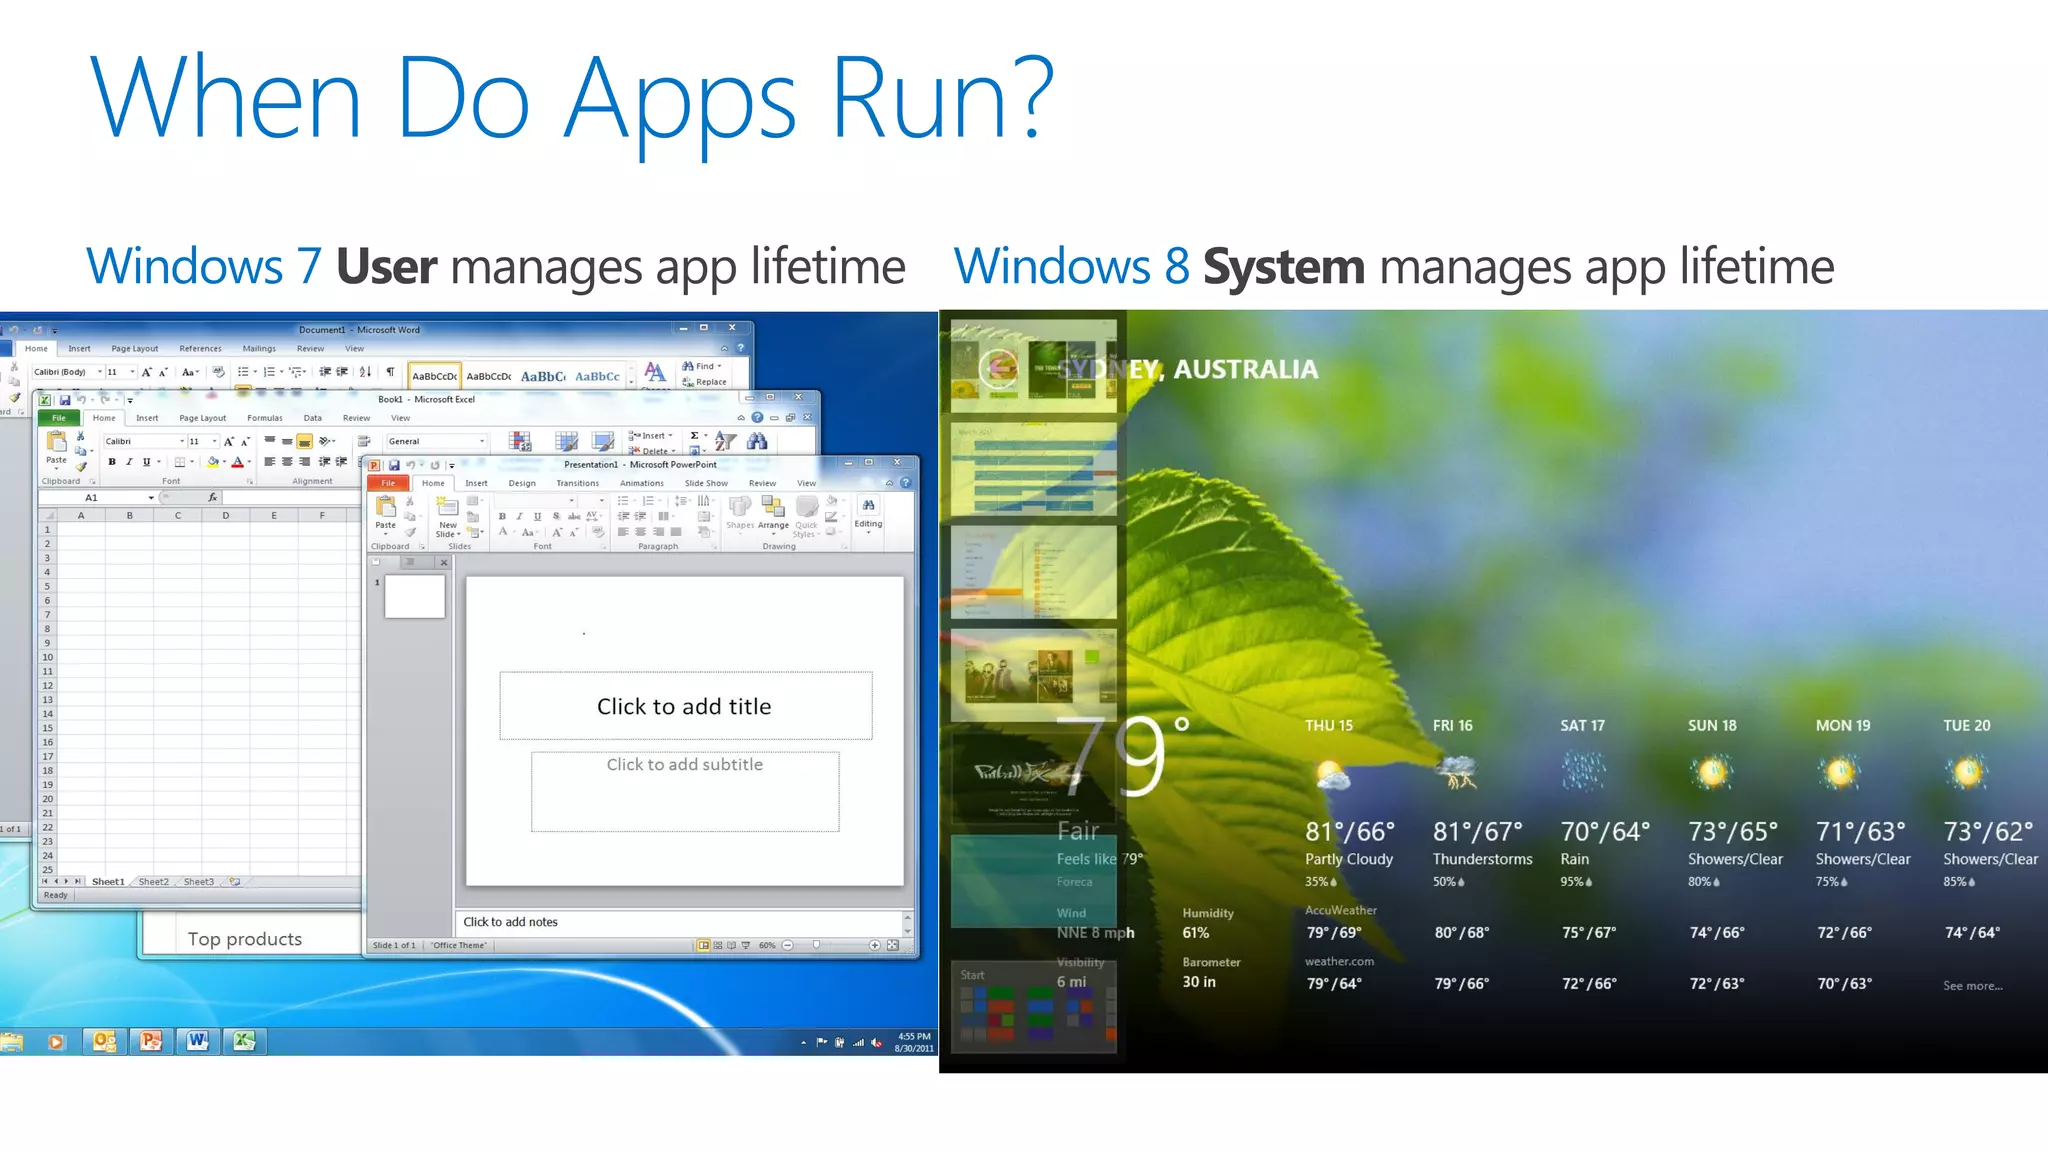The width and height of the screenshot is (2048, 1152).
Task: Expand the Word Calibri (Body) font dropdown
Action: pos(100,372)
